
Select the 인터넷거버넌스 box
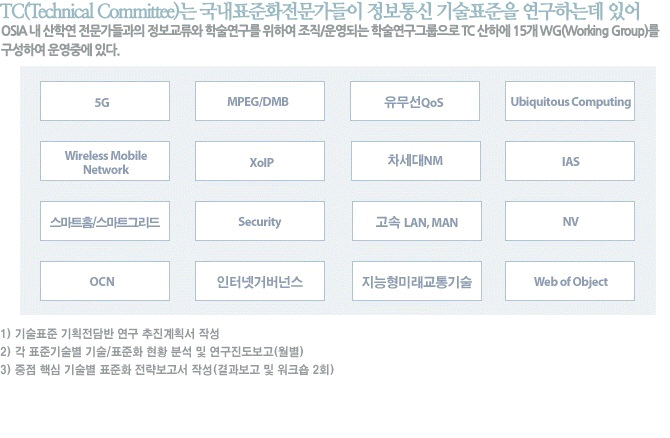[260, 281]
